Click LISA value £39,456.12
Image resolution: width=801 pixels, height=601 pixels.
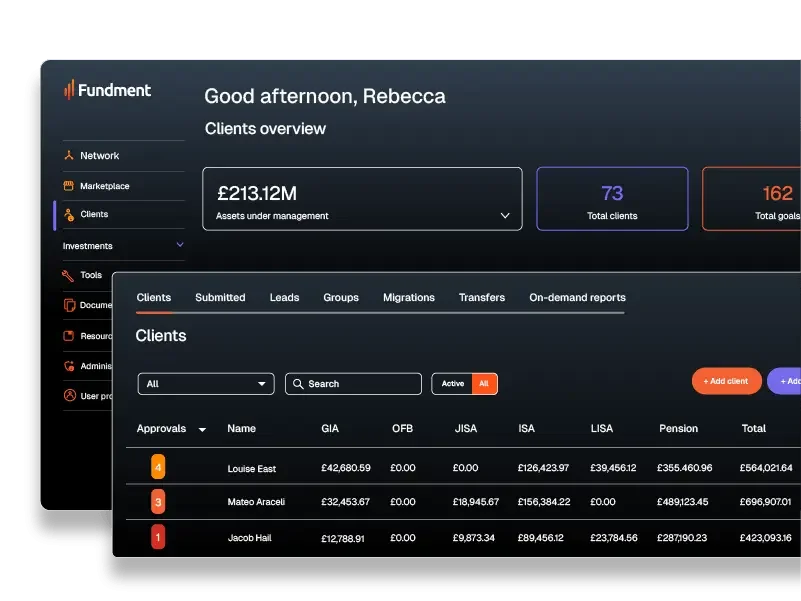click(x=614, y=468)
